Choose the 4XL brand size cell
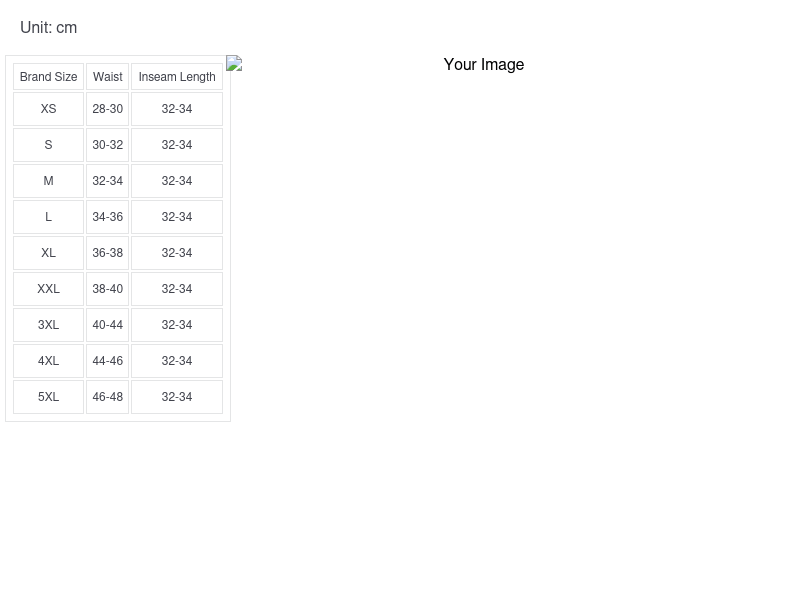This screenshot has width=800, height=600. point(48,361)
